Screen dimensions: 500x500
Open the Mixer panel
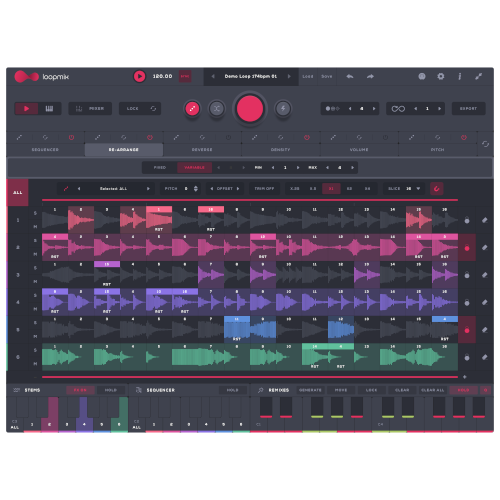(90, 108)
